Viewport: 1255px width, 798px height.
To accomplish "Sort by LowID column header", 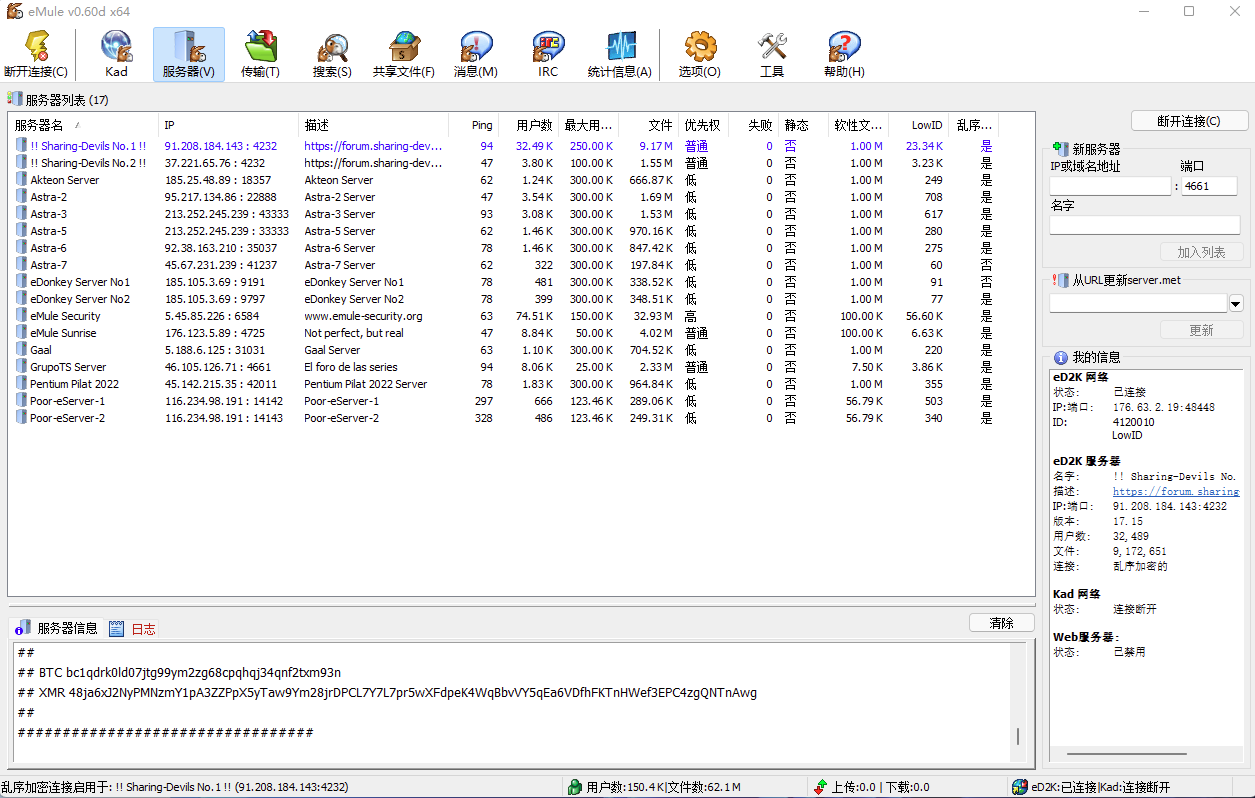I will [918, 125].
